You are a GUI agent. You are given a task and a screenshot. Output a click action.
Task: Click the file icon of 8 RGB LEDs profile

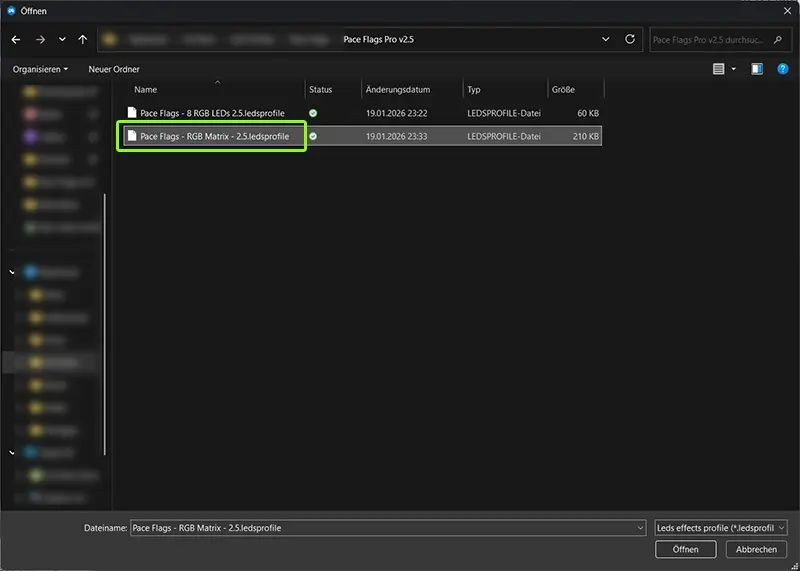(132, 112)
